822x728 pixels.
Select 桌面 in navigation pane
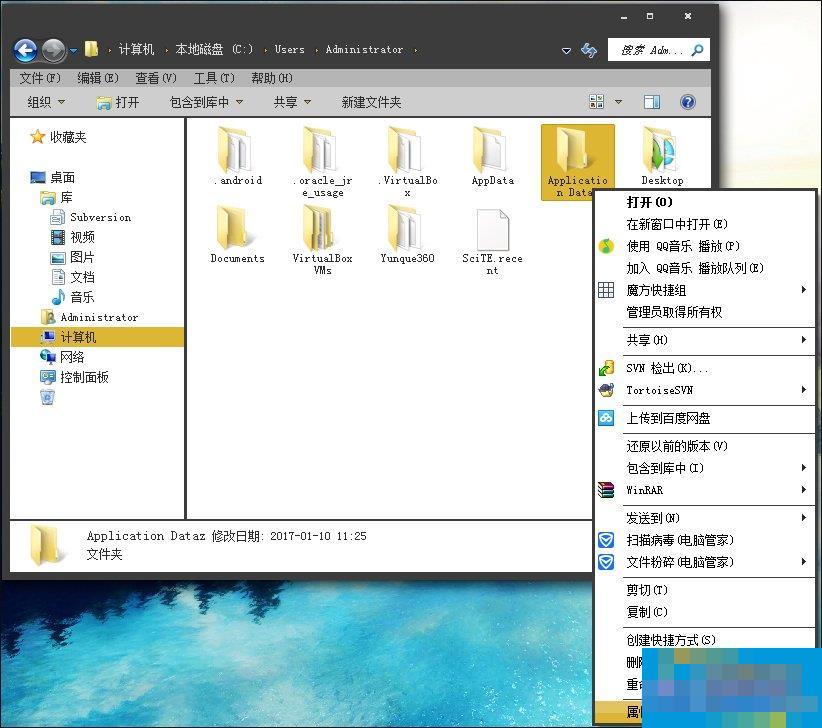(x=52, y=178)
